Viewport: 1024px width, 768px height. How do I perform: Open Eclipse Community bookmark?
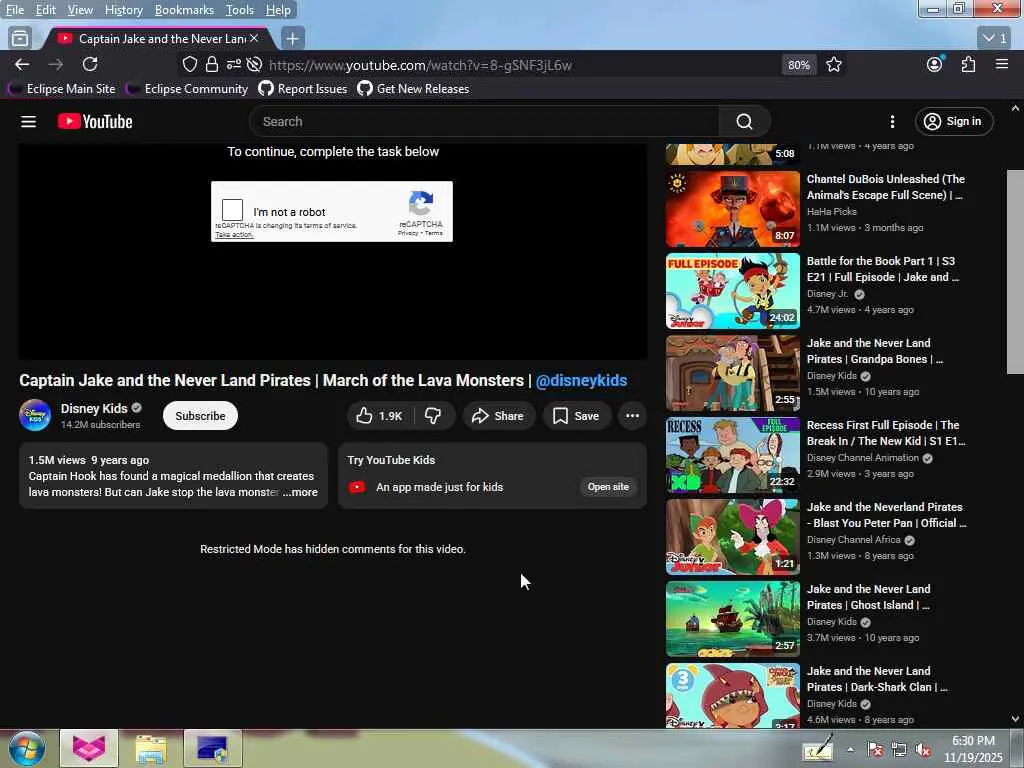point(187,89)
